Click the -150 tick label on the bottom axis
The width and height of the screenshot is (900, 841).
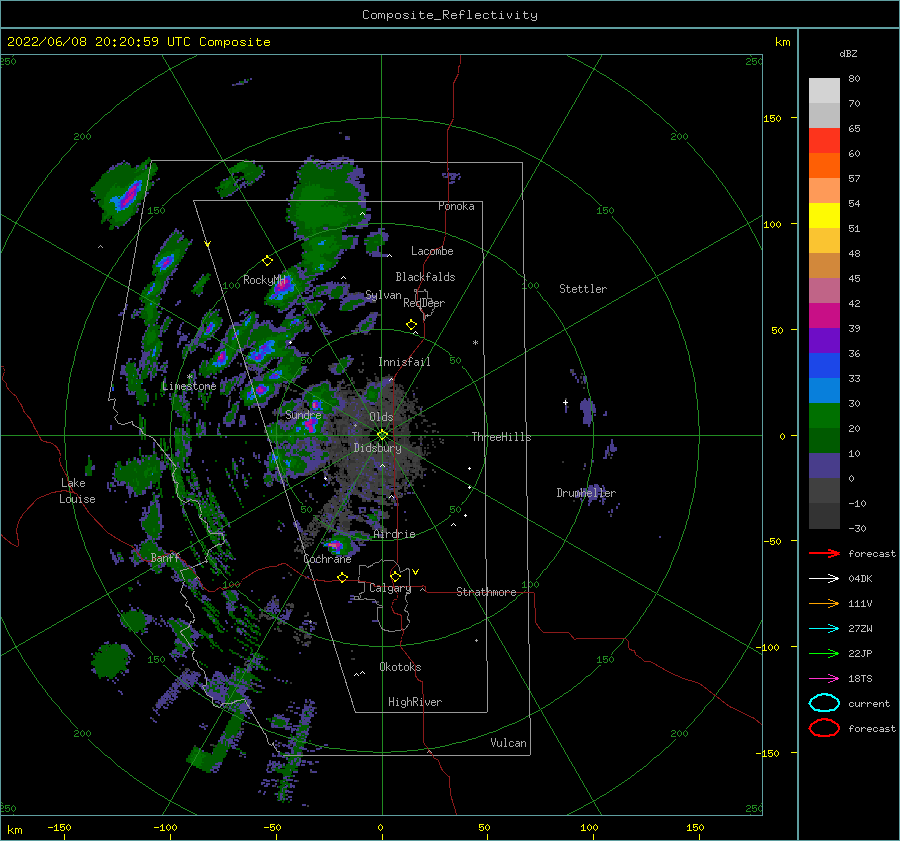coord(59,827)
